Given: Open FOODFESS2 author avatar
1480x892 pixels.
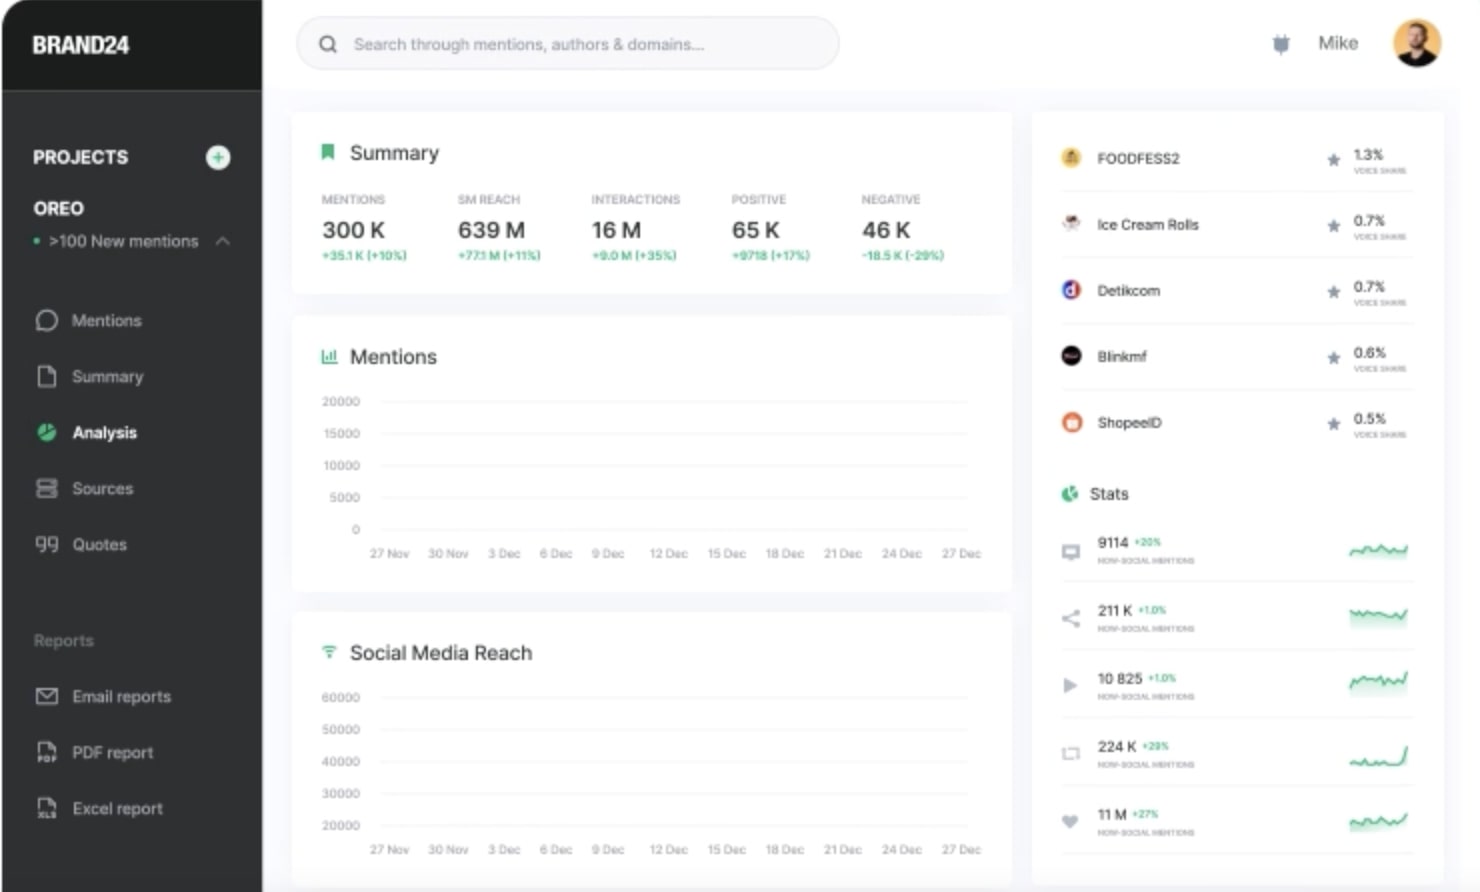Looking at the screenshot, I should [1071, 158].
